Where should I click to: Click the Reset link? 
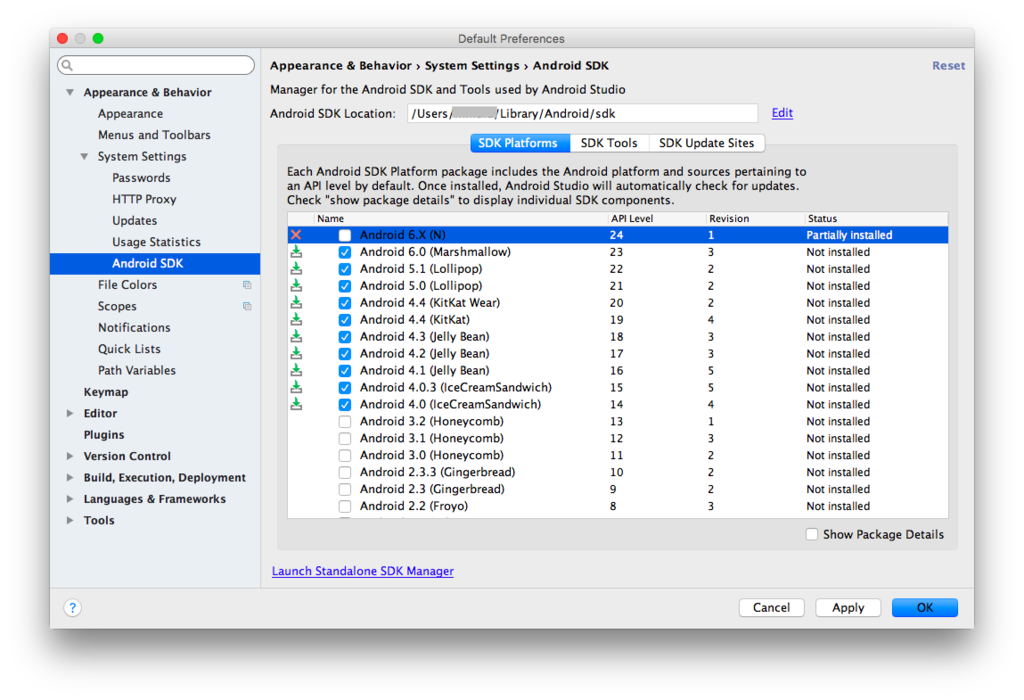click(948, 65)
